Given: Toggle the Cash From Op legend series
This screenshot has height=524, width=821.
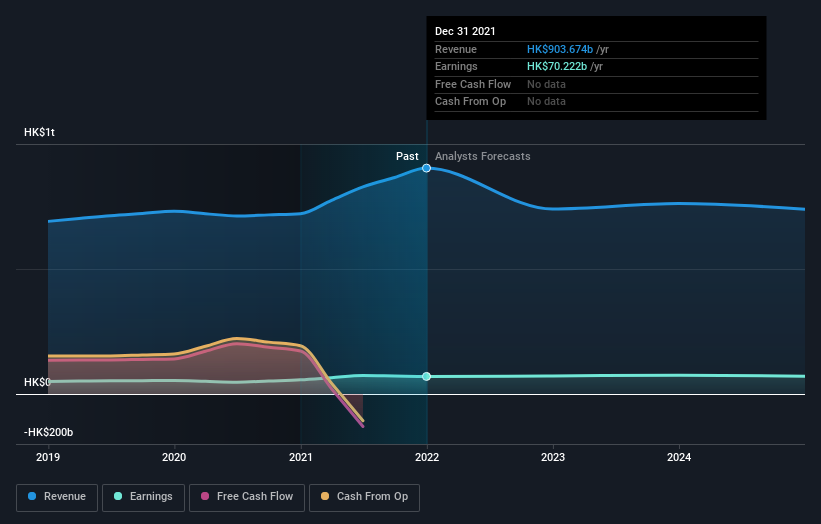Looking at the screenshot, I should (x=364, y=497).
